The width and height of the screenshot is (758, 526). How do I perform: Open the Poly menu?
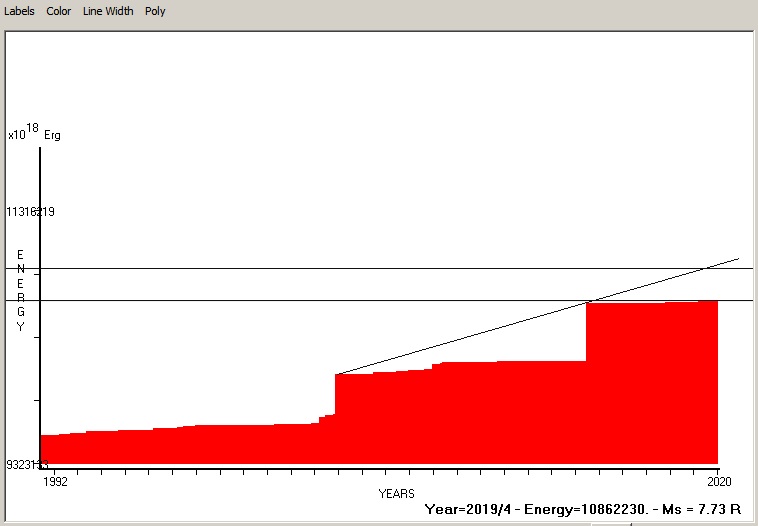point(155,11)
